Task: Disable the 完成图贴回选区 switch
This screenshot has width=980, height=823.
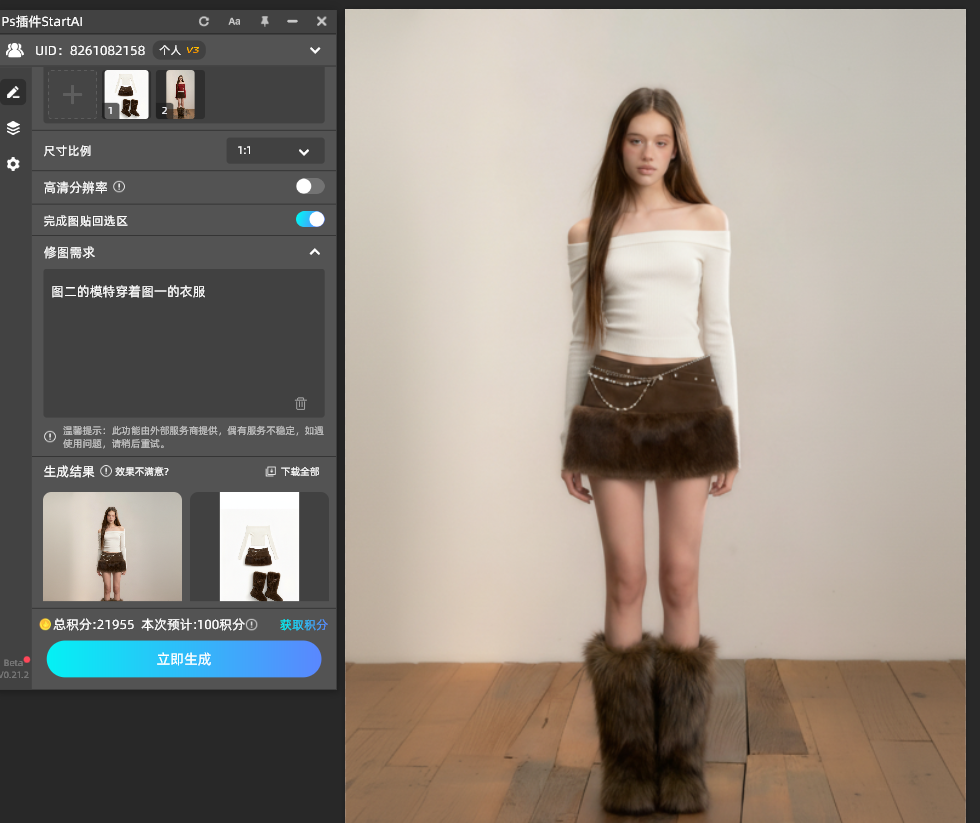Action: point(310,220)
